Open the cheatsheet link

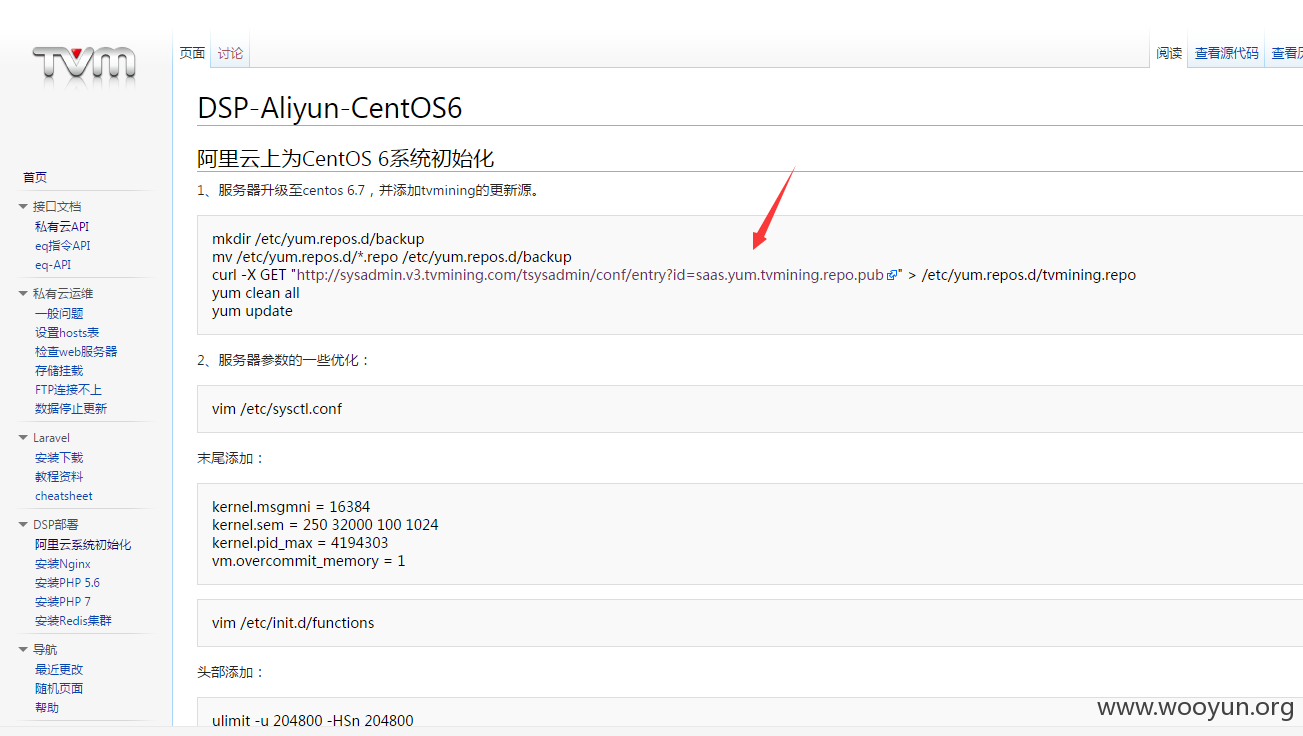coord(64,496)
